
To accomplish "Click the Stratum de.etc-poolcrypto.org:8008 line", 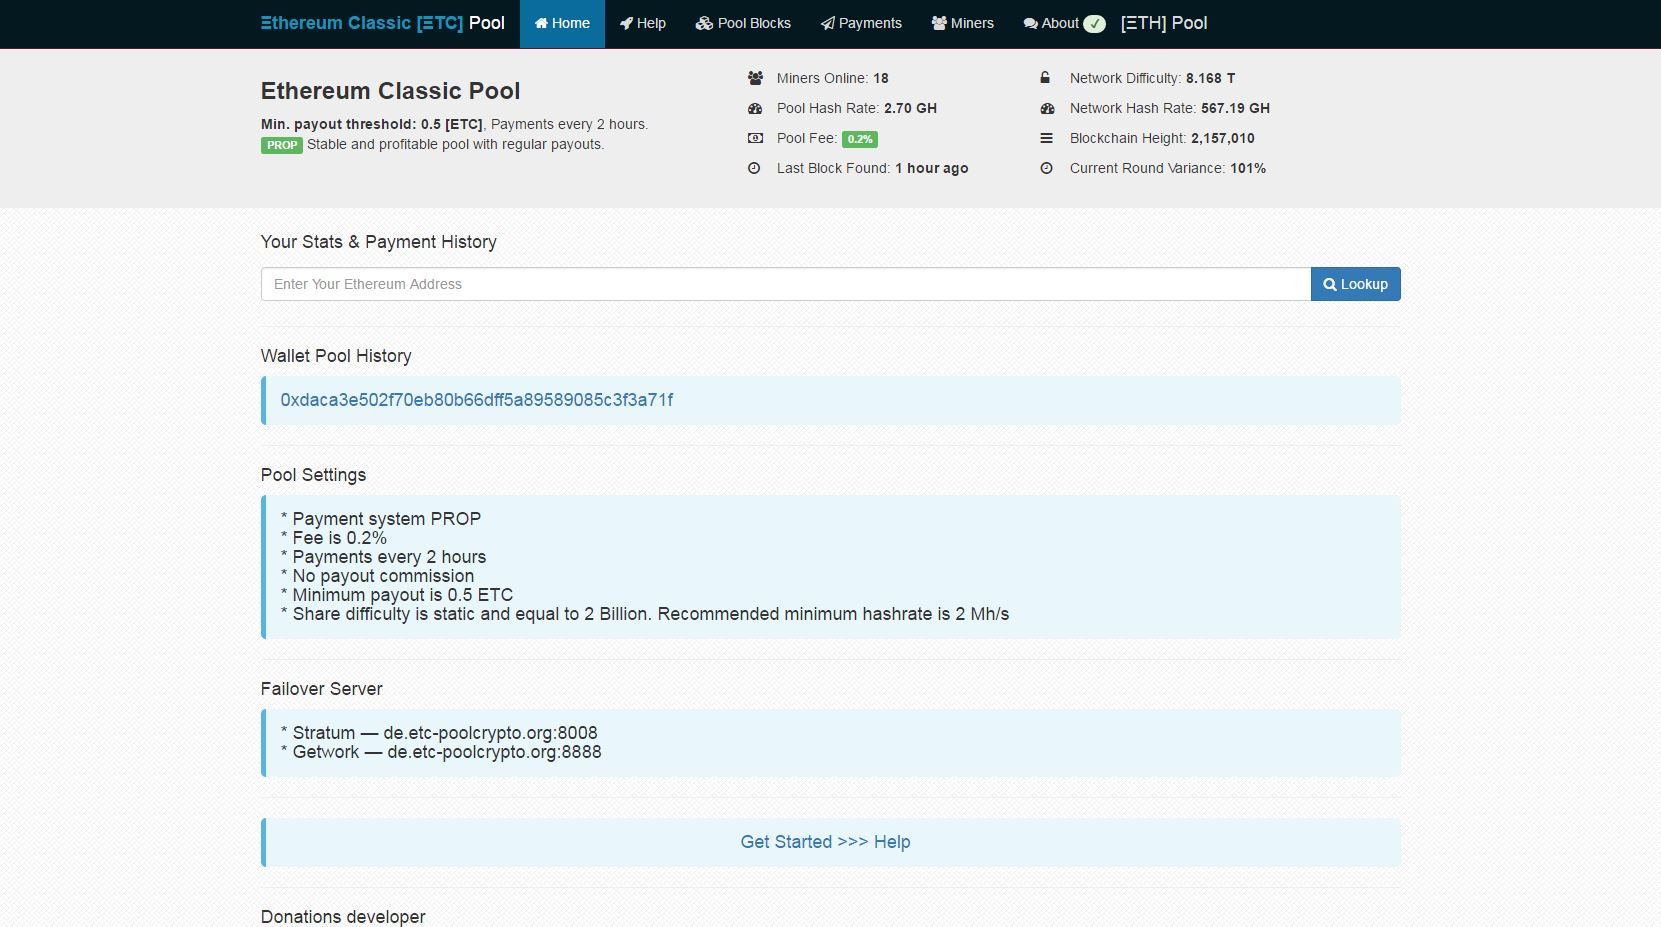I will [439, 733].
